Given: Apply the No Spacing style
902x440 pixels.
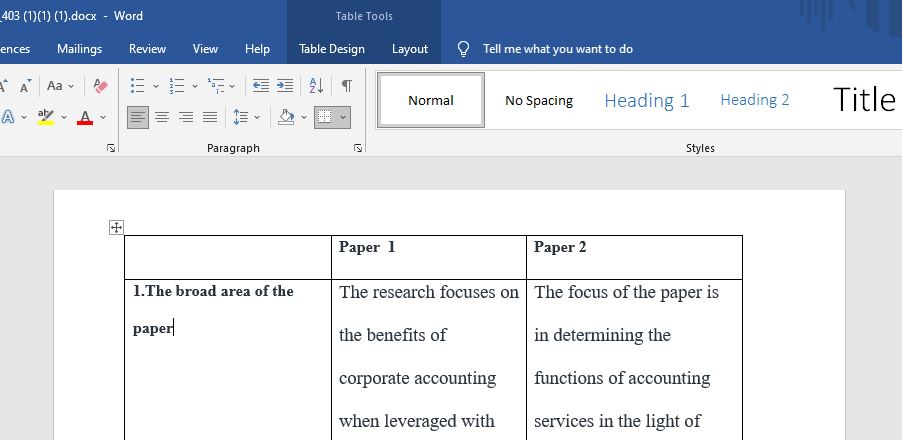Looking at the screenshot, I should [x=539, y=100].
